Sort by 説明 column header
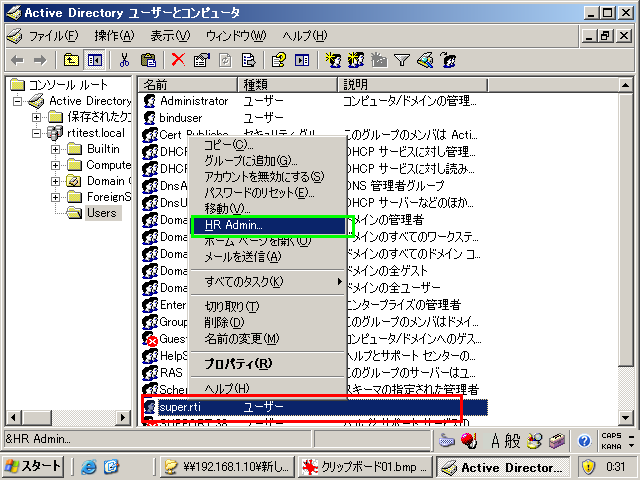Image resolution: width=640 pixels, height=480 pixels. point(413,85)
